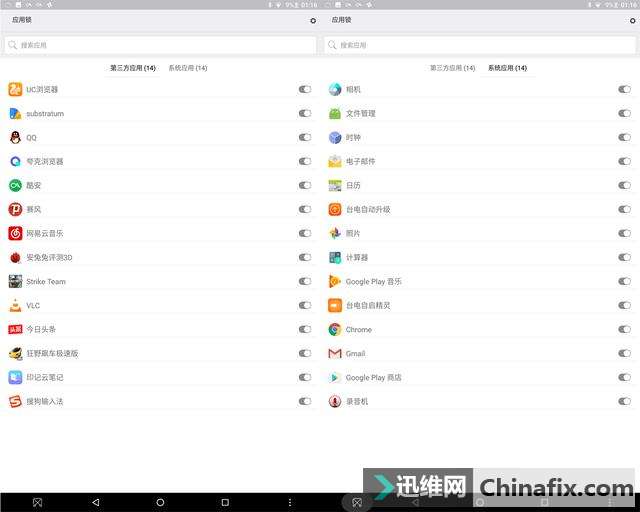Toggle lock switch for 相机
Image resolution: width=640 pixels, height=512 pixels.
point(624,89)
